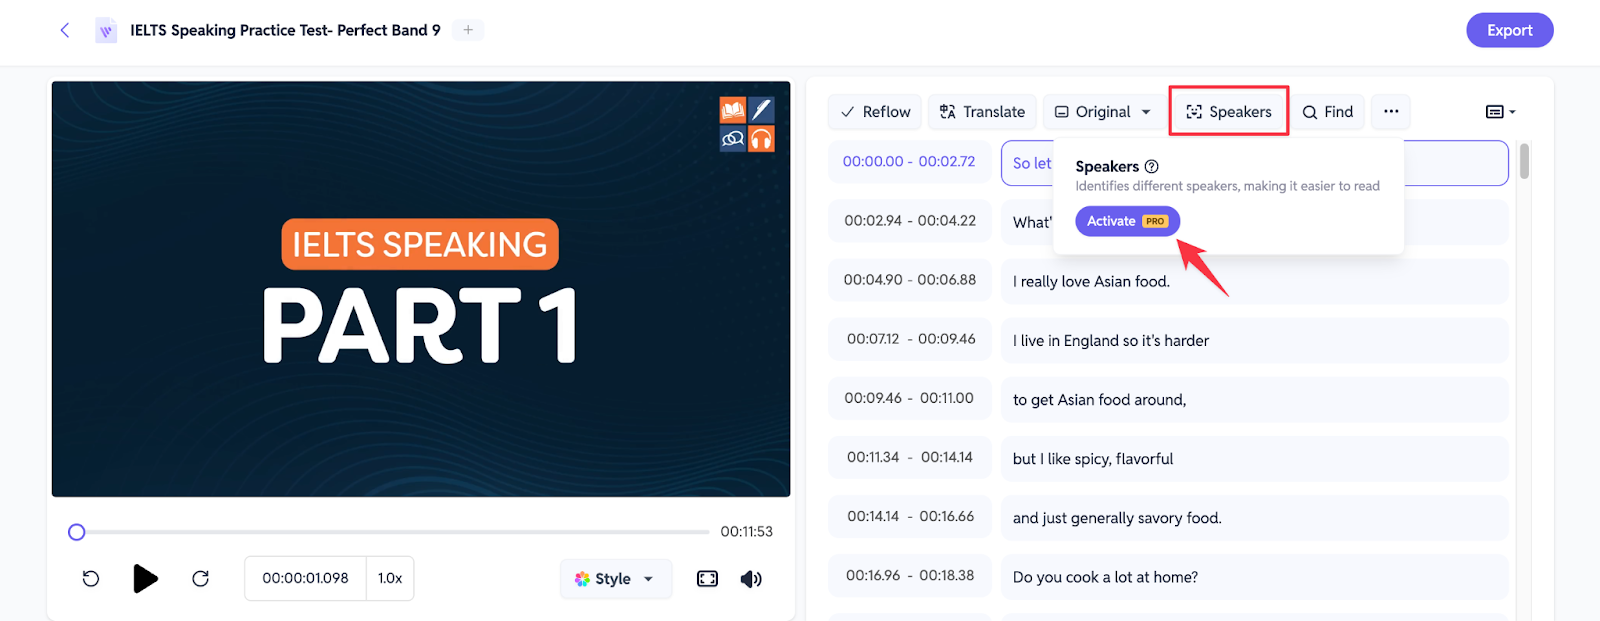Image resolution: width=1600 pixels, height=621 pixels.
Task: Click the Reflow toolbar button
Action: 875,112
